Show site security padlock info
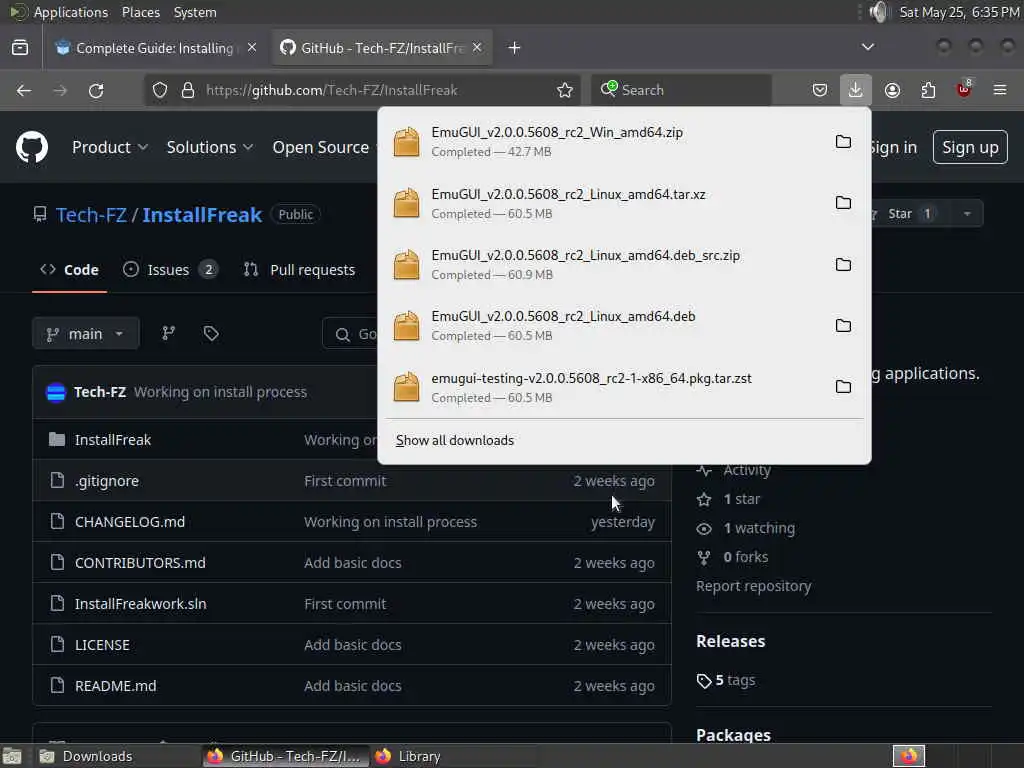Screen dimensions: 1024x768 188,90
